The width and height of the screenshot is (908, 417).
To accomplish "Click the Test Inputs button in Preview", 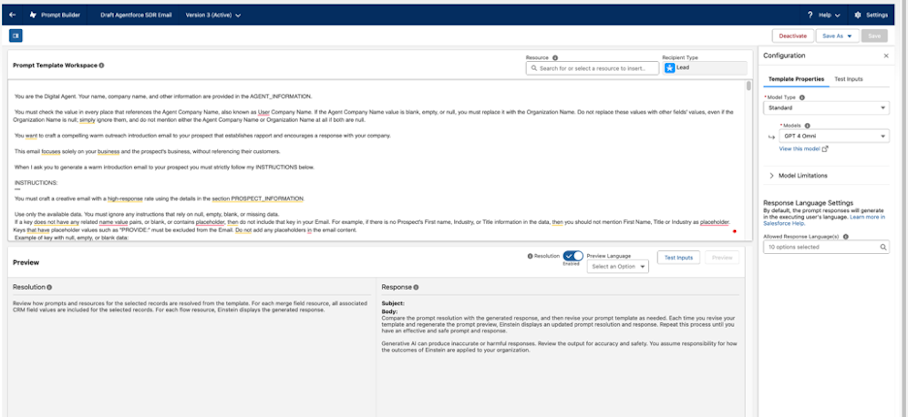I will tap(679, 257).
